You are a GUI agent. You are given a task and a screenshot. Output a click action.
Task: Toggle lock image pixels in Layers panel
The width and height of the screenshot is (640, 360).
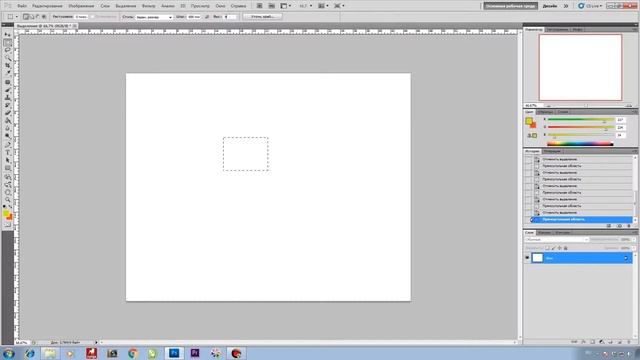[x=553, y=248]
